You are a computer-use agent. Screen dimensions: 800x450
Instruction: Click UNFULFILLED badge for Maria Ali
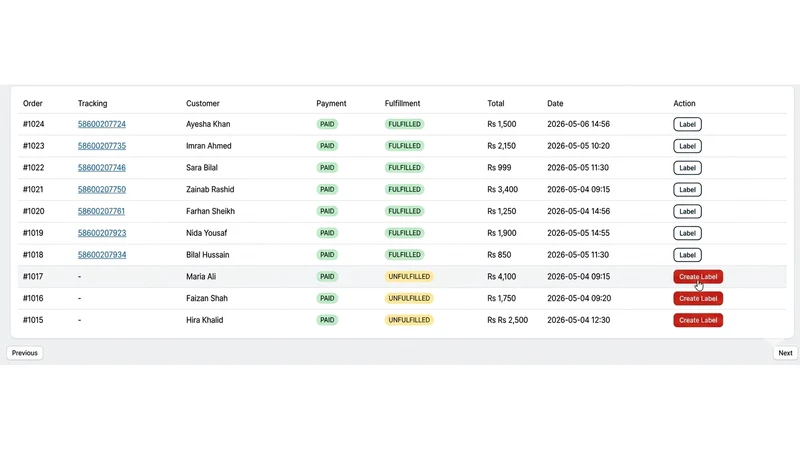coord(409,277)
